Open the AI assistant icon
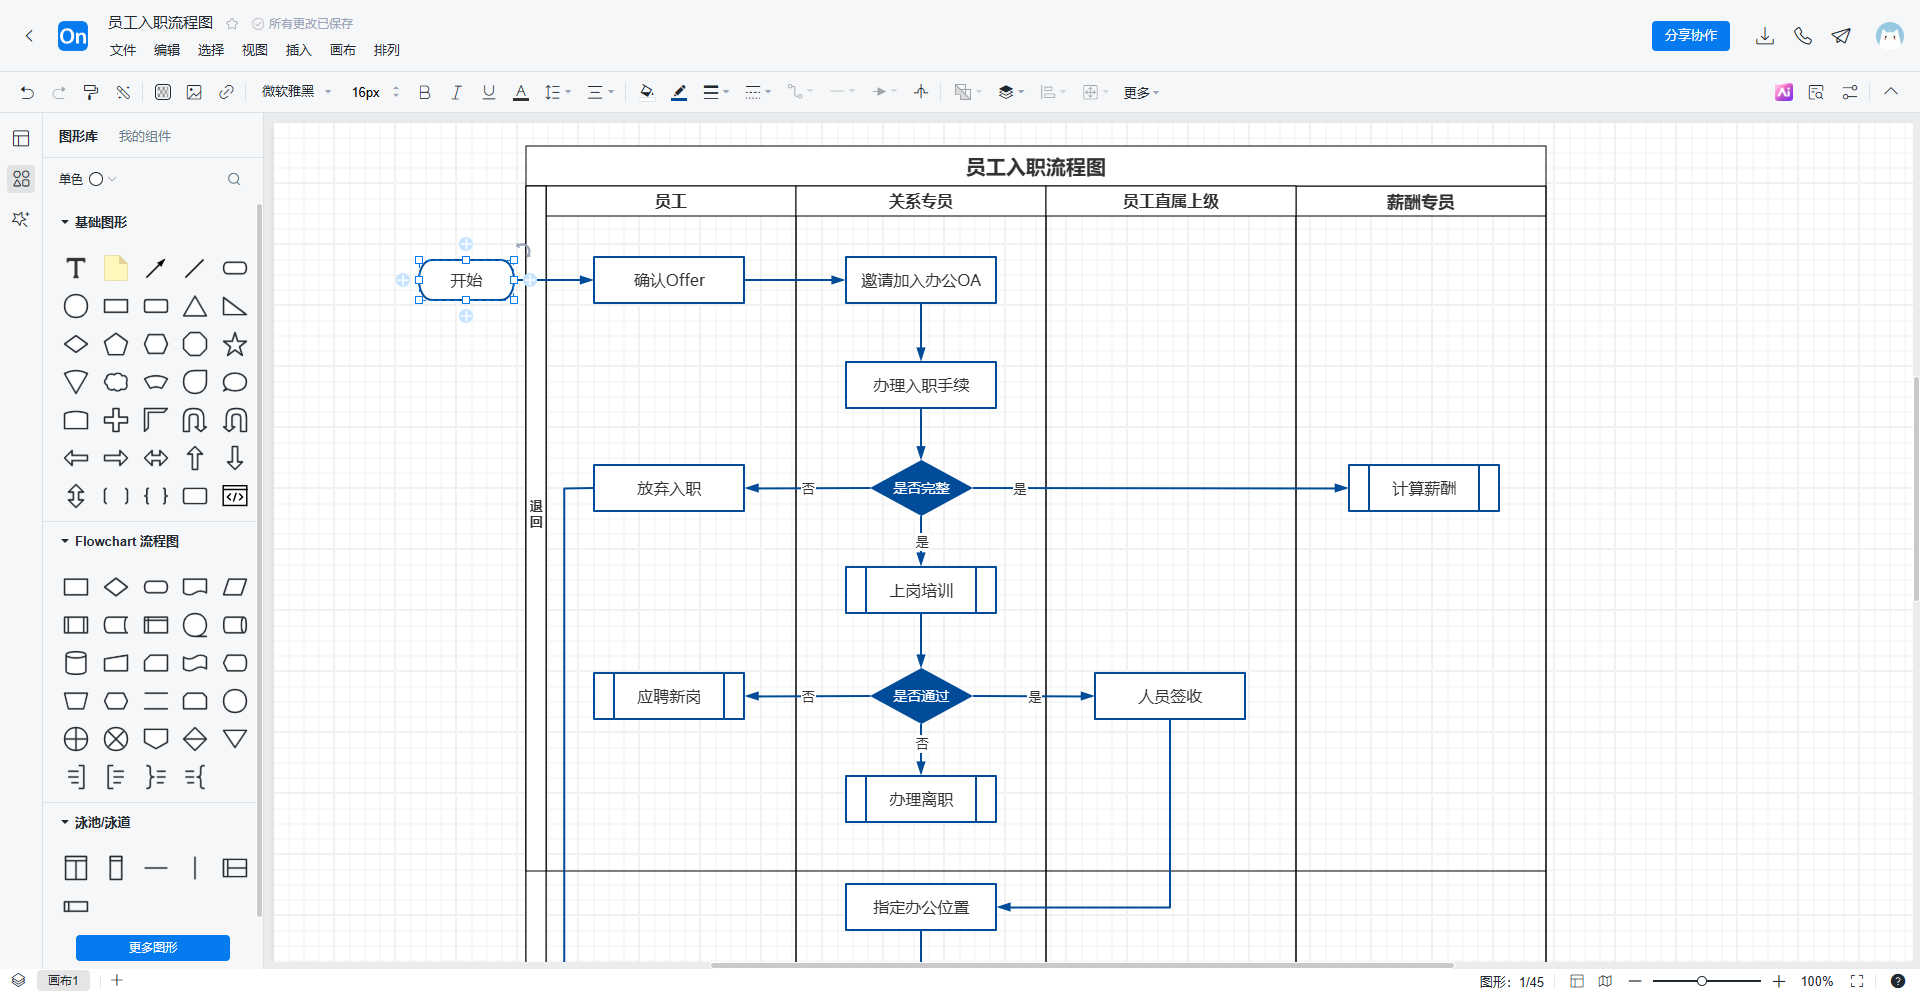Image resolution: width=1920 pixels, height=993 pixels. [x=1783, y=92]
